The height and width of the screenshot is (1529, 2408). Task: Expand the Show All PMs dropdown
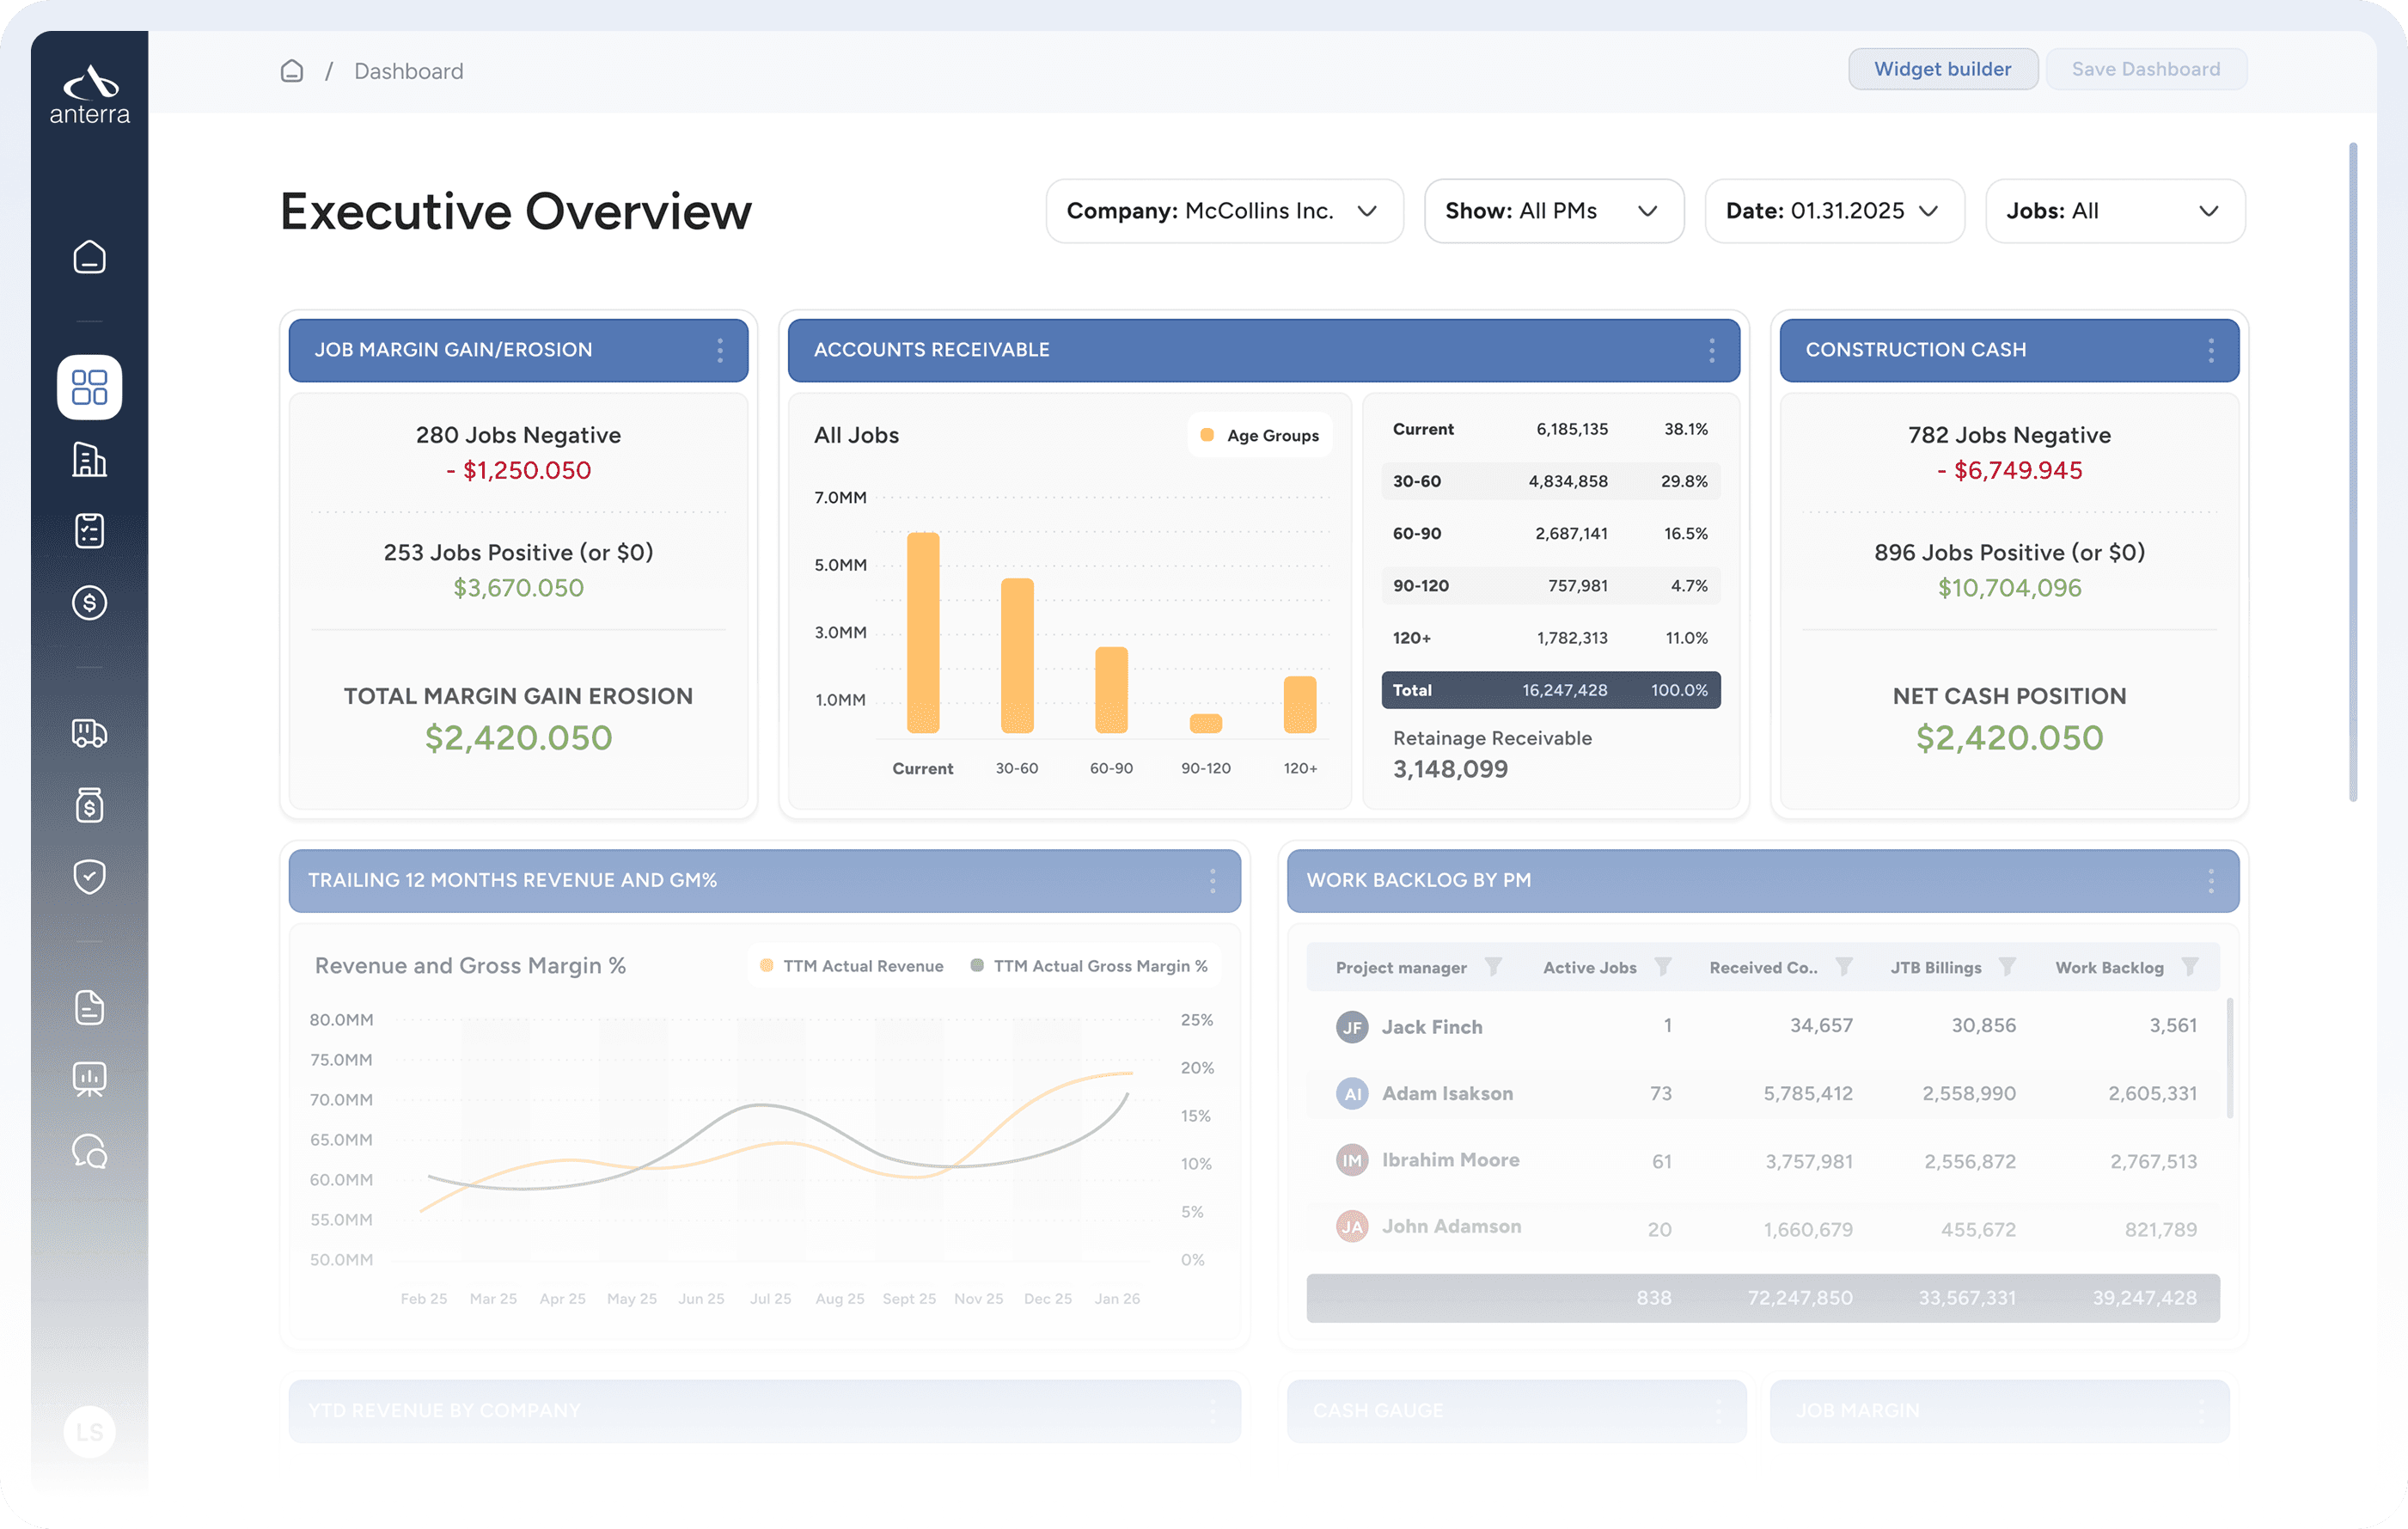pos(1553,211)
